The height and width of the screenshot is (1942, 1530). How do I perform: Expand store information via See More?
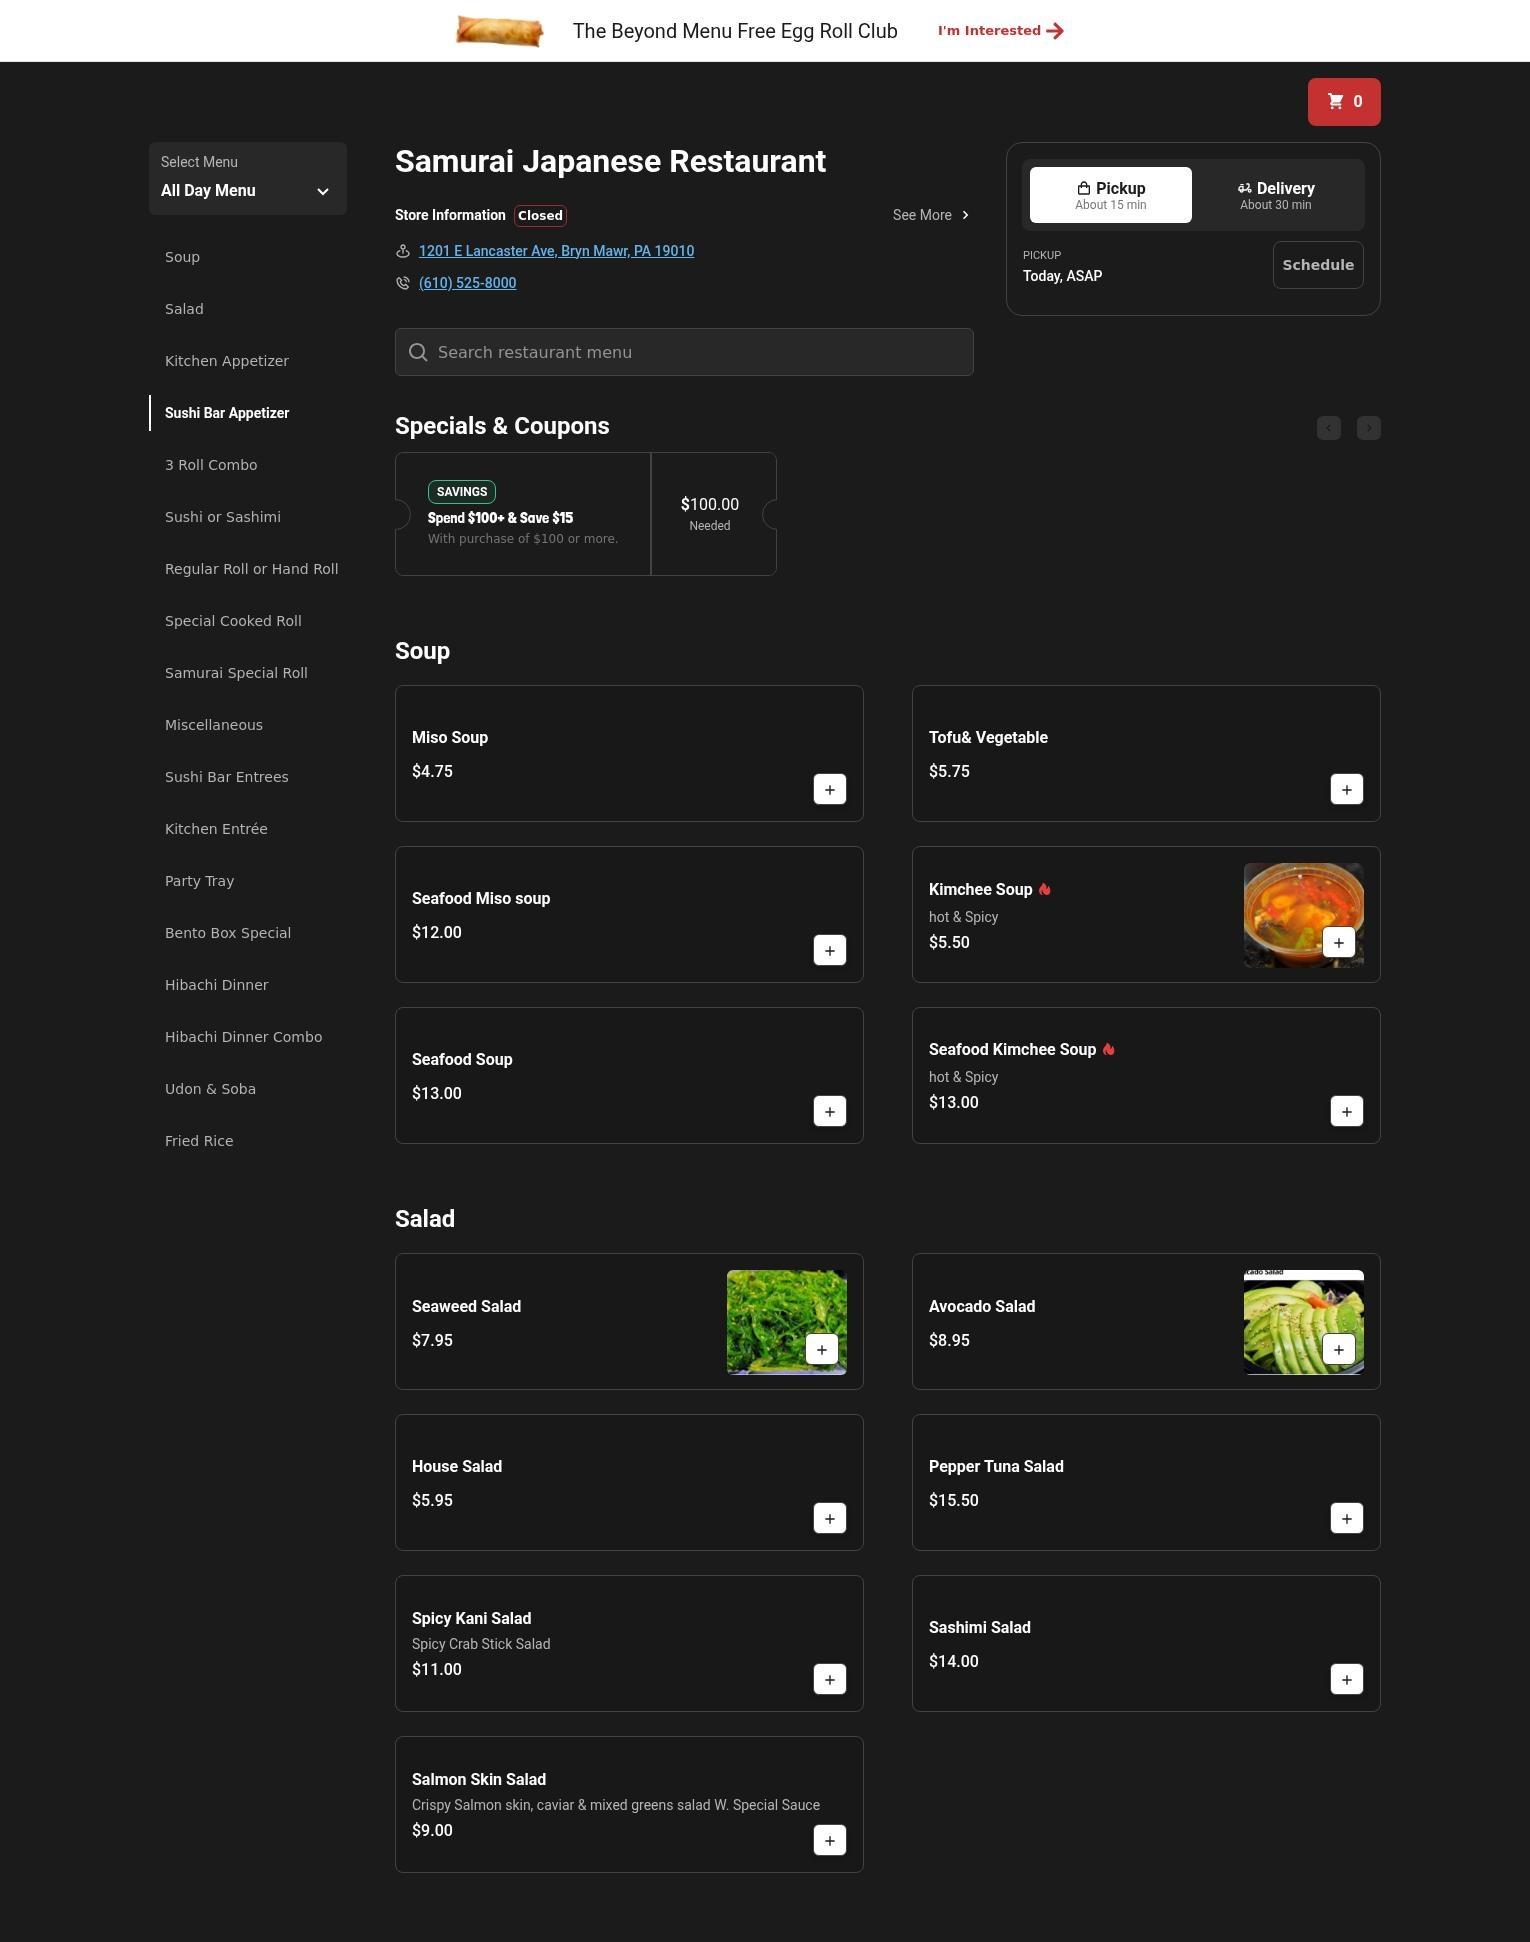[930, 215]
